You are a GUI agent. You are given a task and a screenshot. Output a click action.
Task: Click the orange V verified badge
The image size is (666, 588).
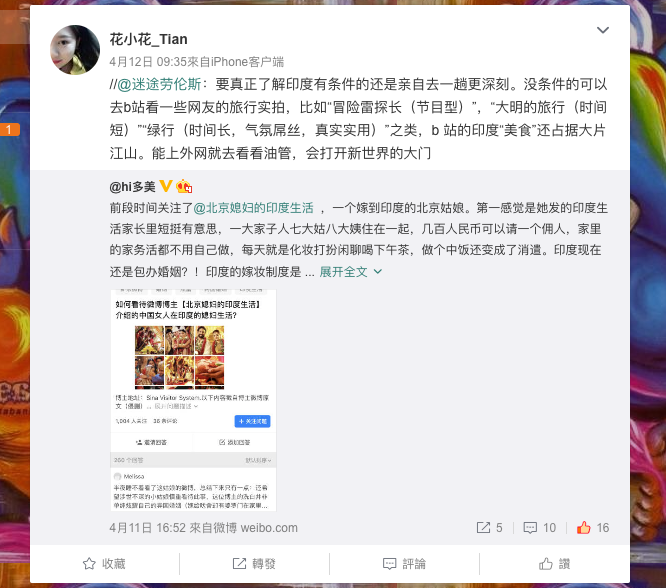point(166,186)
